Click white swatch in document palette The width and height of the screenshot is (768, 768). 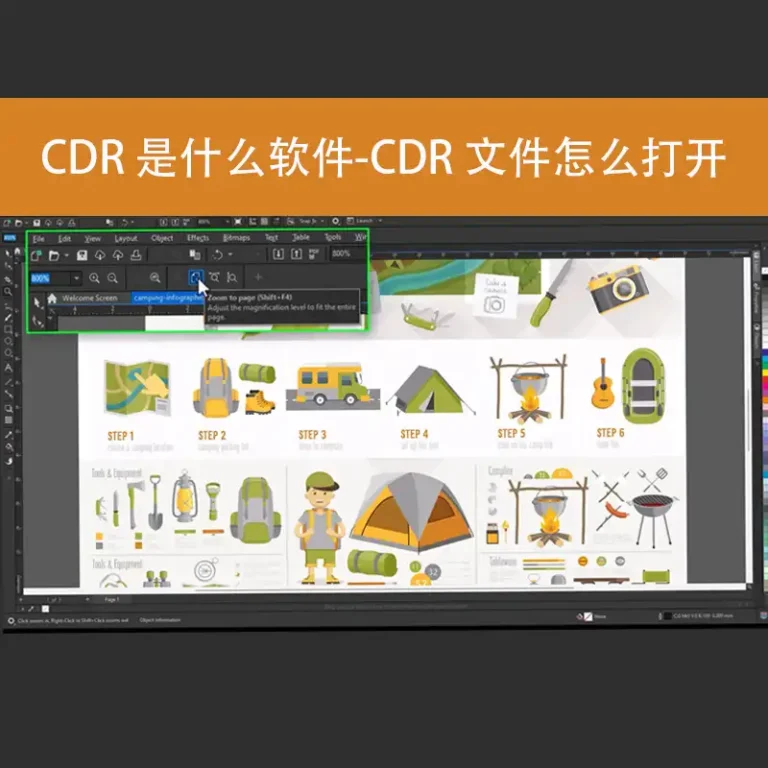[46, 609]
